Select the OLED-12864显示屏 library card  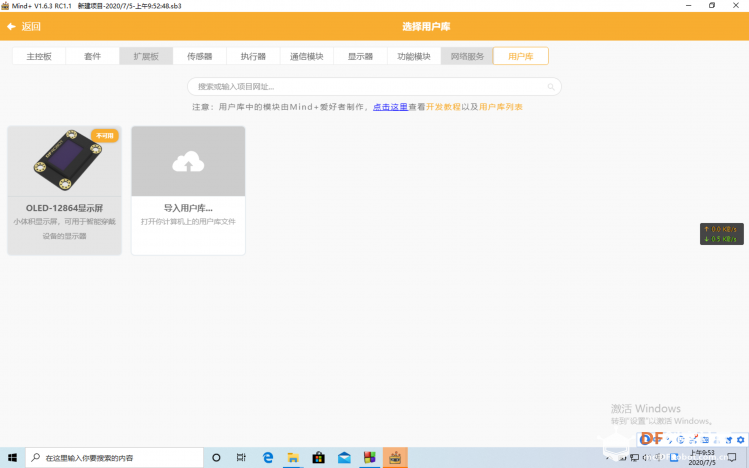[64, 191]
